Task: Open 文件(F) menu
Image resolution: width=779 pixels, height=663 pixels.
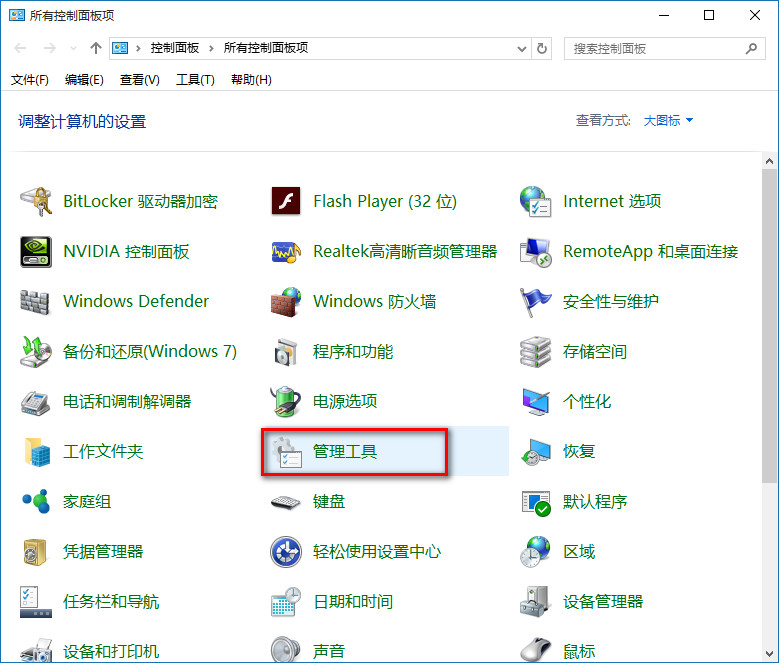Action: [30, 80]
